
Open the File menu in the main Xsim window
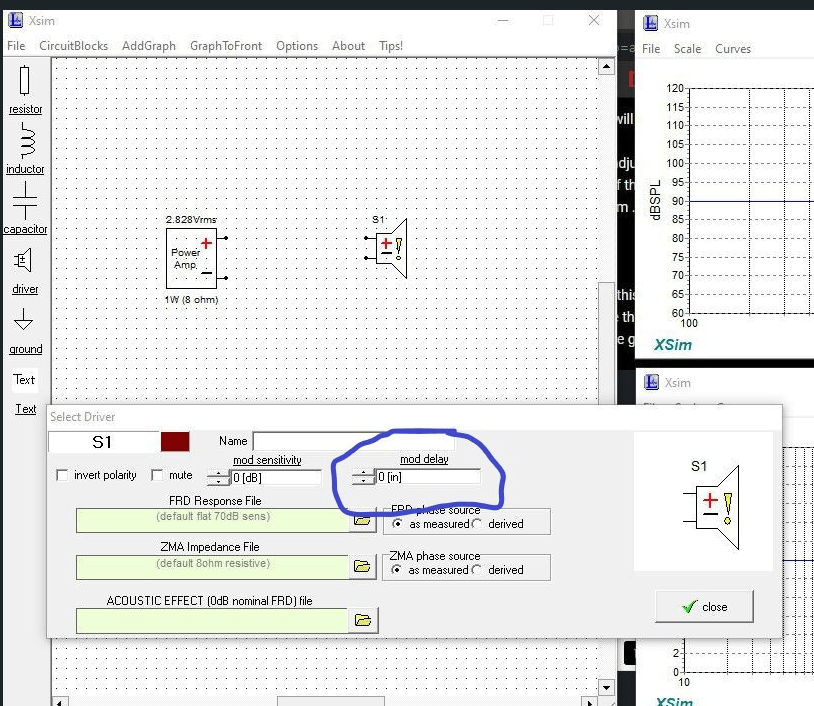tap(16, 46)
